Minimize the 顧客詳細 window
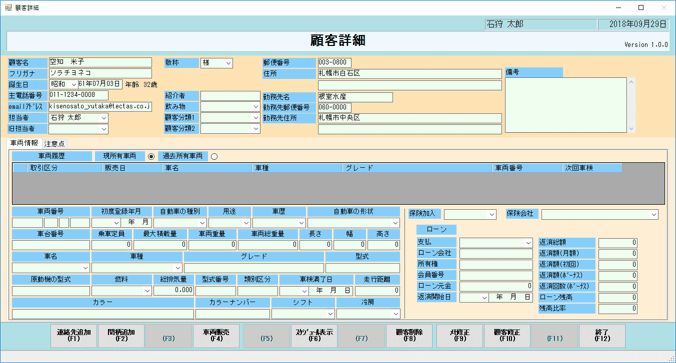 619,8
